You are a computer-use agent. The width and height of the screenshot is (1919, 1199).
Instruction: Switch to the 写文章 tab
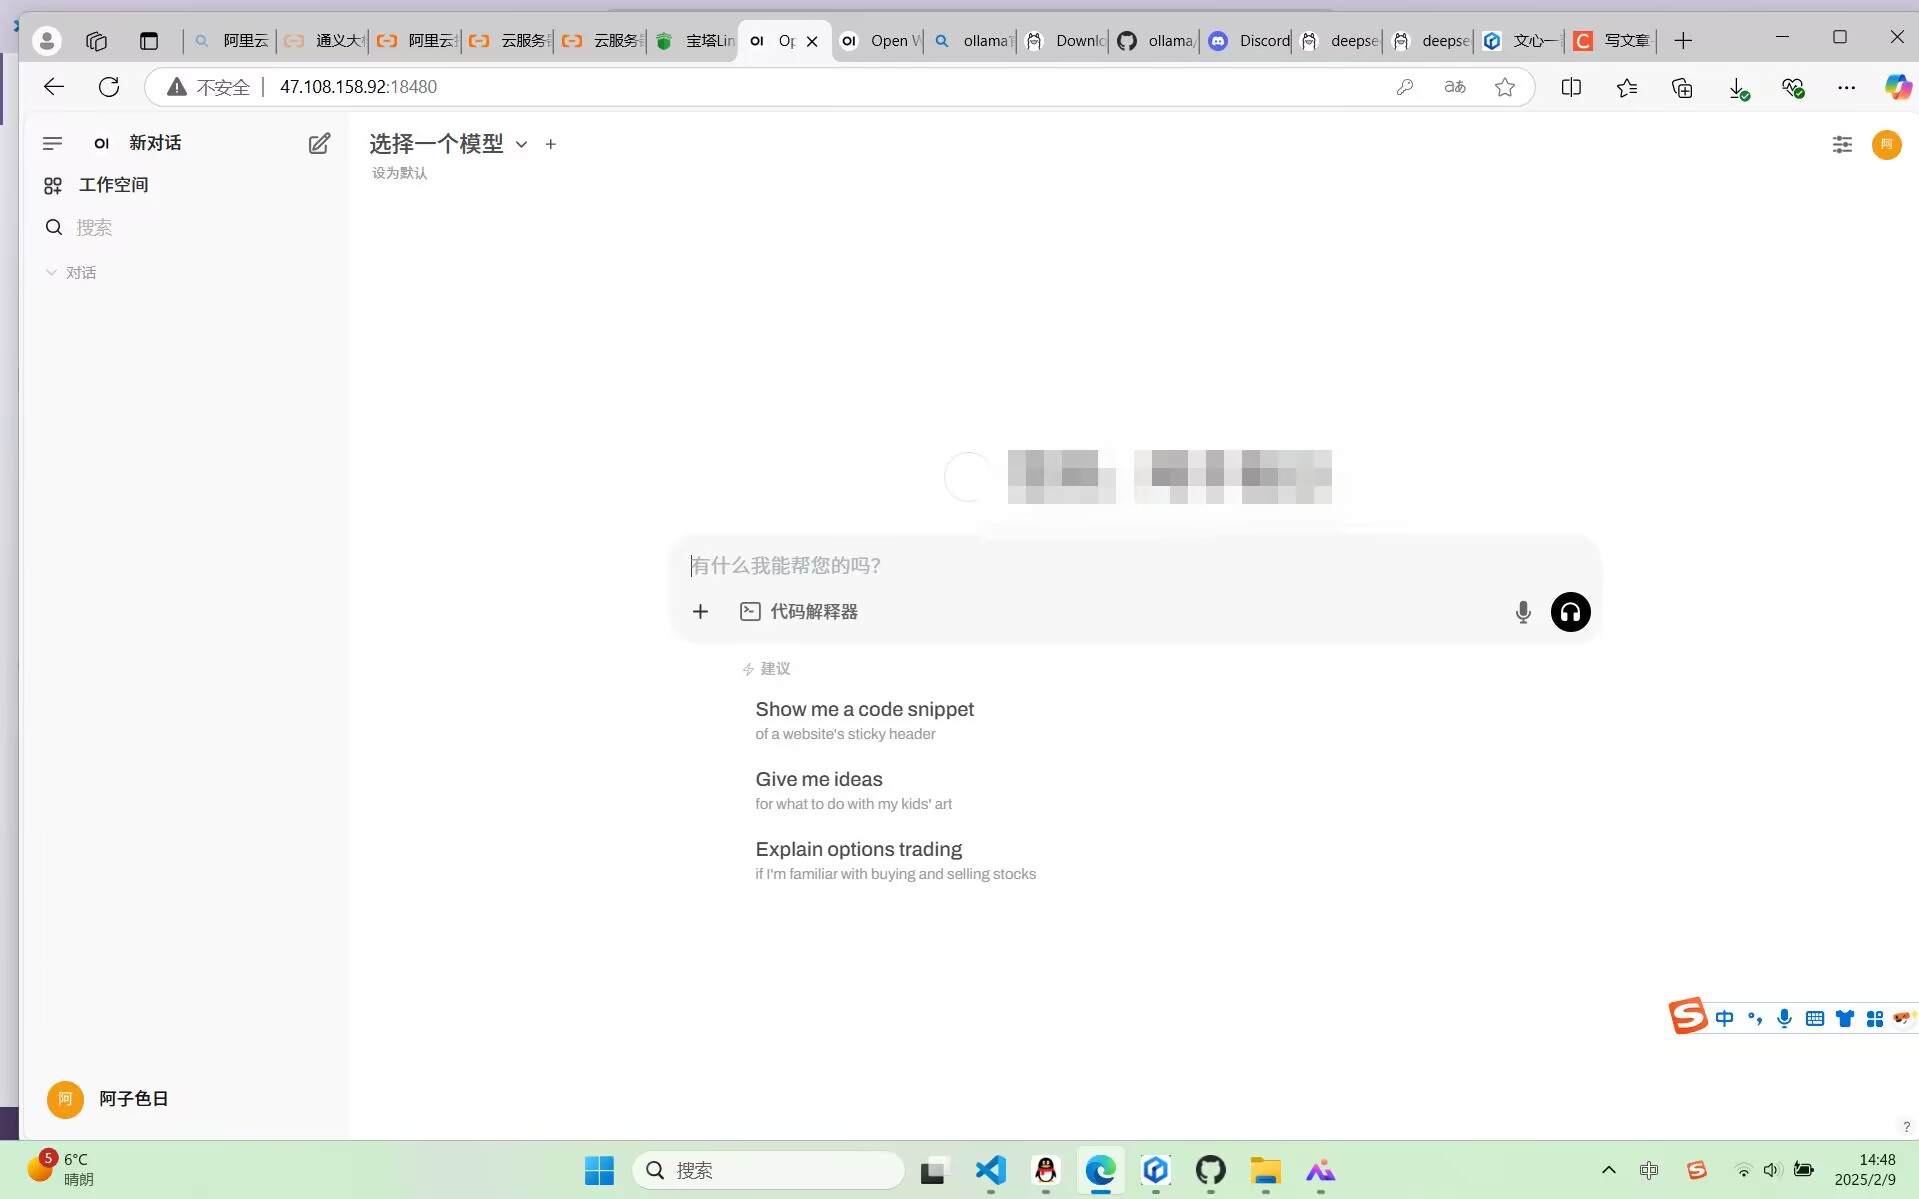tap(1612, 41)
